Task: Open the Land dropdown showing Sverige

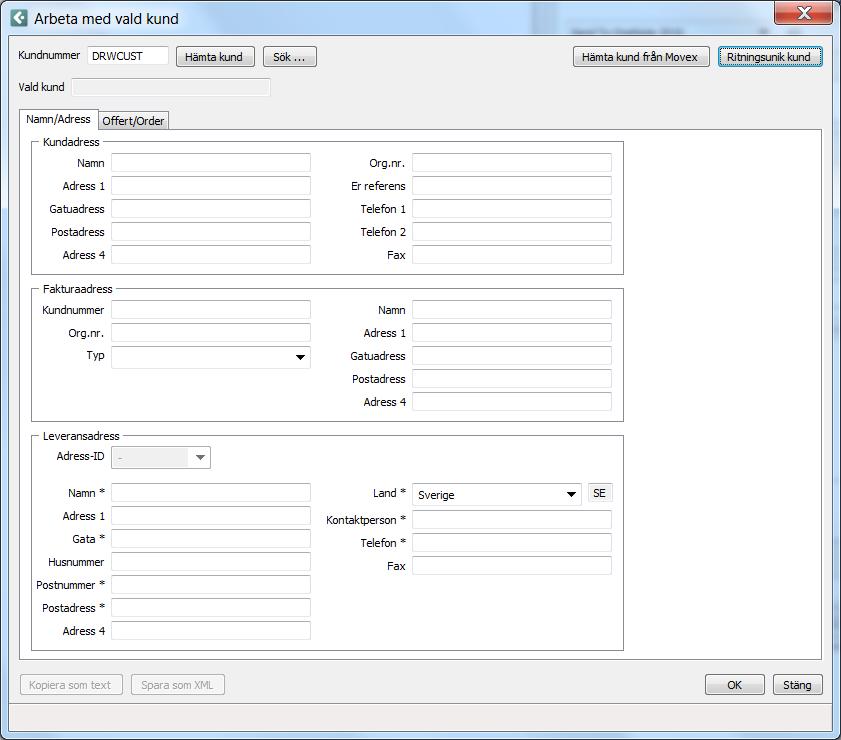Action: 497,494
